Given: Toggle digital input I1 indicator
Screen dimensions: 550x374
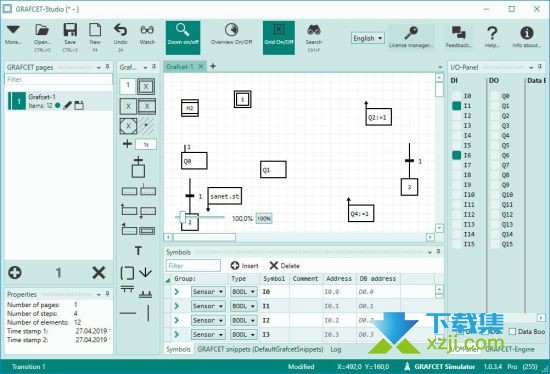Looking at the screenshot, I should tap(456, 106).
